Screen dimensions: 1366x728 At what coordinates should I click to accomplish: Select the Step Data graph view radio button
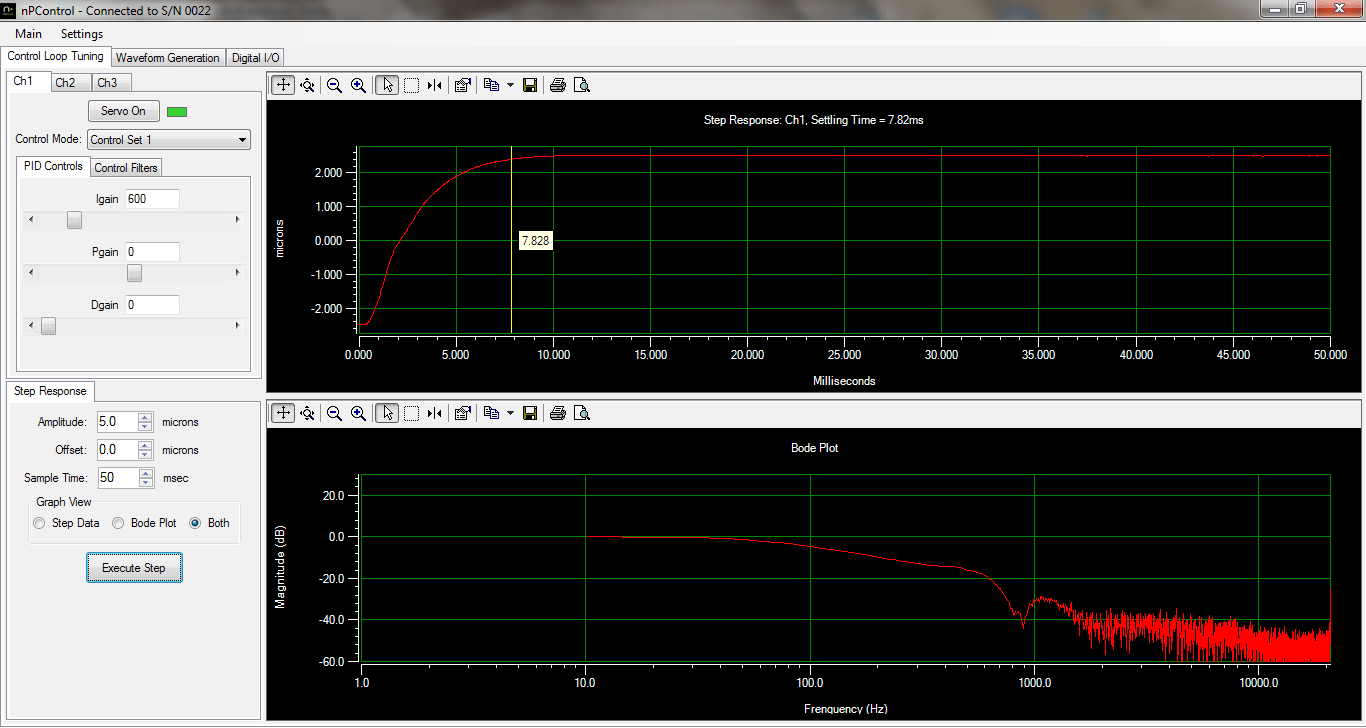click(66, 523)
